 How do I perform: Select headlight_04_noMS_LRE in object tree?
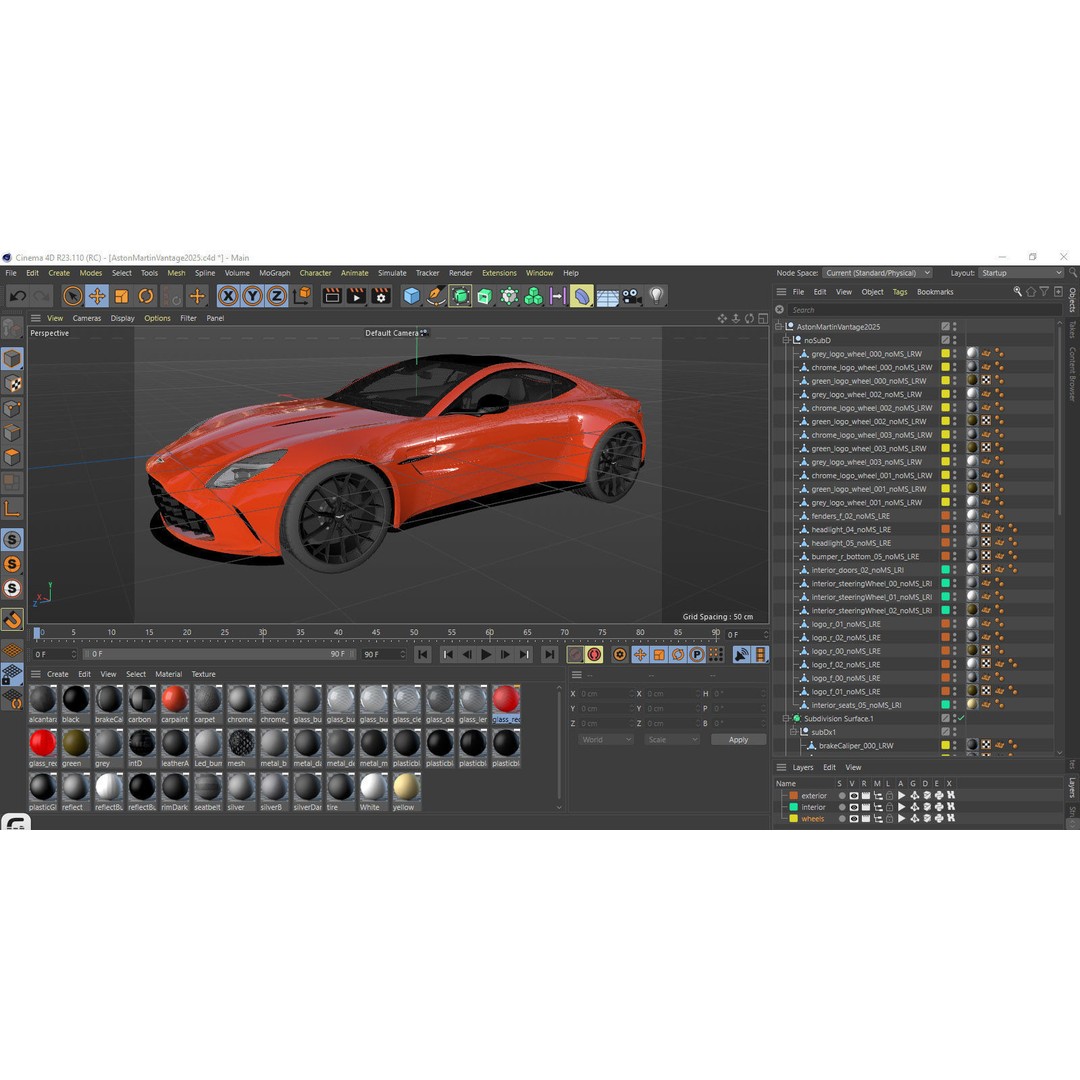click(851, 530)
